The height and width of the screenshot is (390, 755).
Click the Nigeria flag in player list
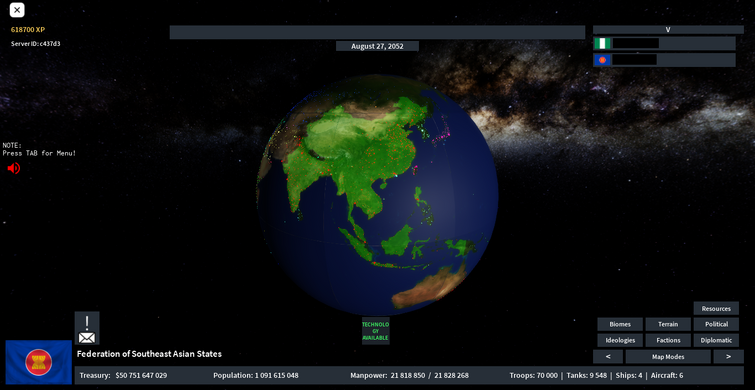click(x=602, y=43)
